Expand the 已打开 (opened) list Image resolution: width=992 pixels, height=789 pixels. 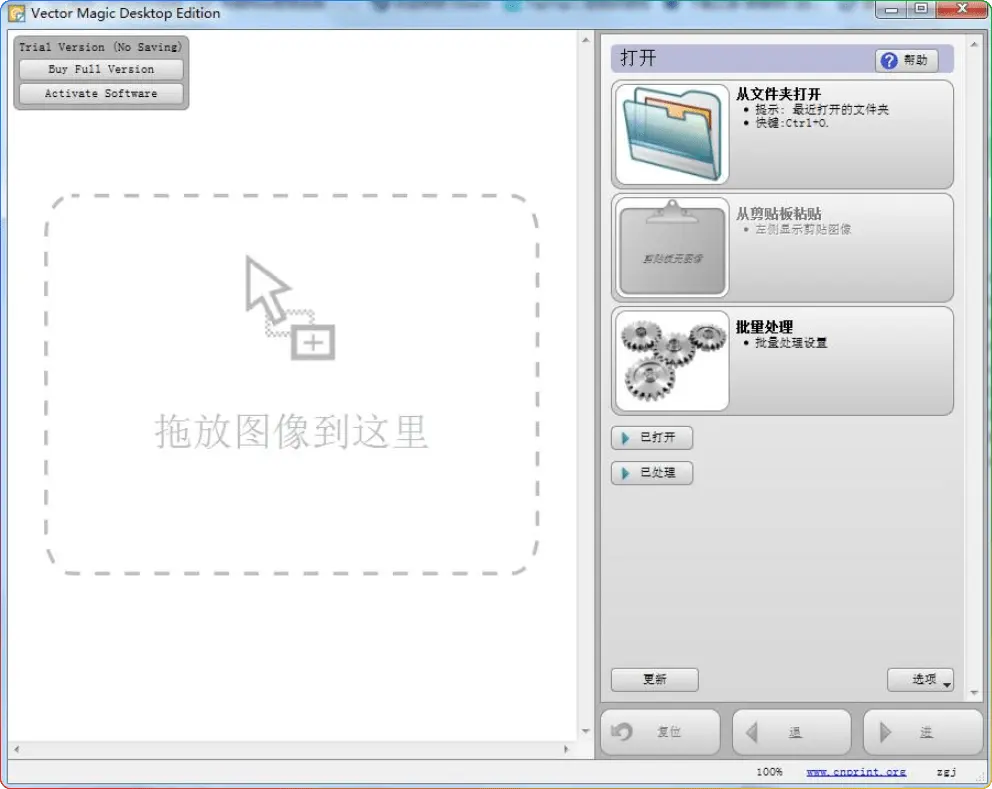click(x=651, y=438)
